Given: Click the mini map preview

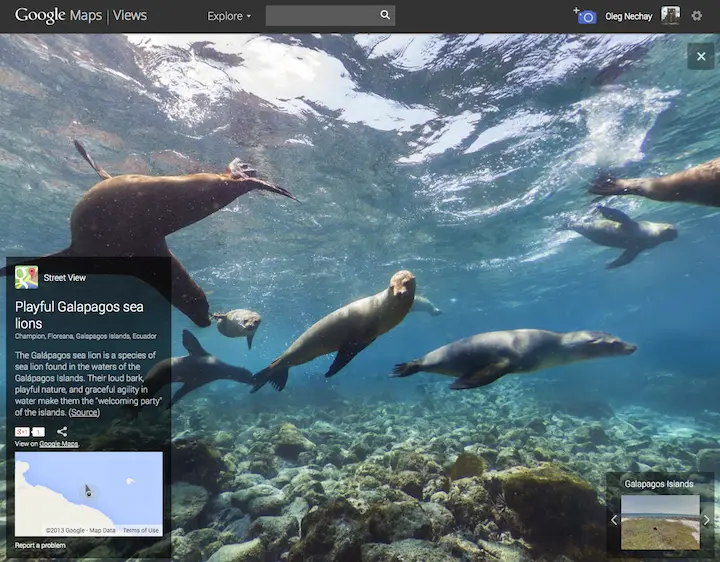Looking at the screenshot, I should 89,494.
